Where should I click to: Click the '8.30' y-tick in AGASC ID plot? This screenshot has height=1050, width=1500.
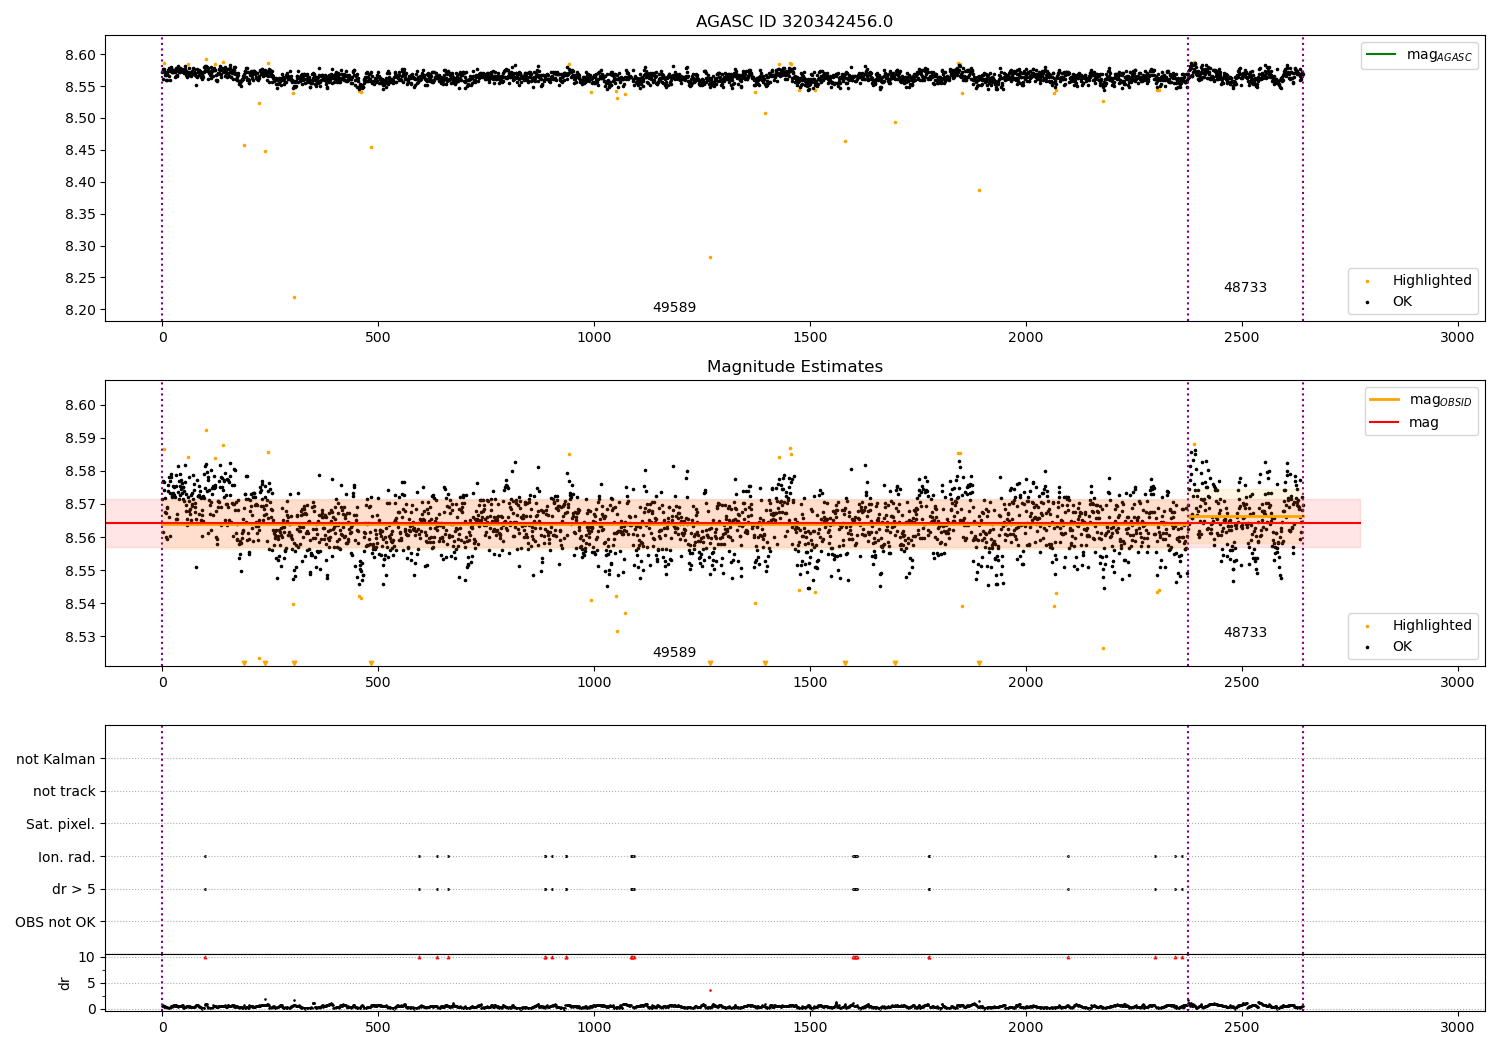(x=80, y=247)
